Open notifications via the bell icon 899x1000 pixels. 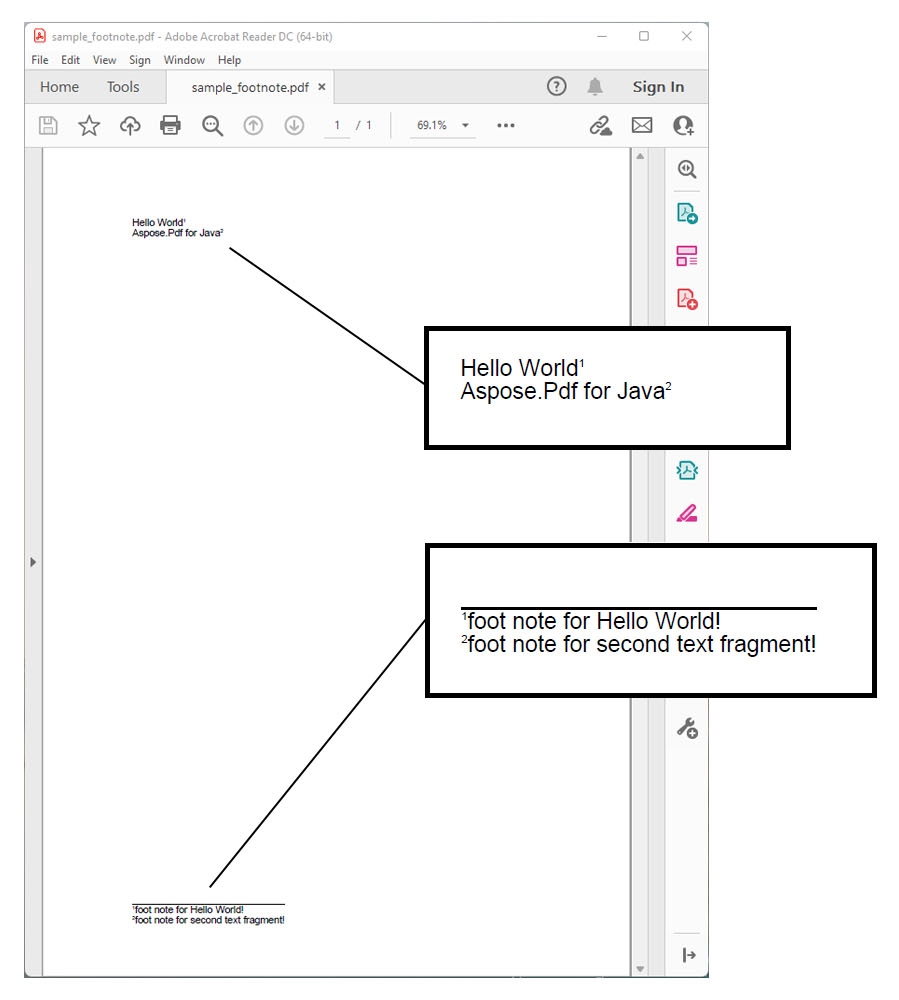point(595,86)
